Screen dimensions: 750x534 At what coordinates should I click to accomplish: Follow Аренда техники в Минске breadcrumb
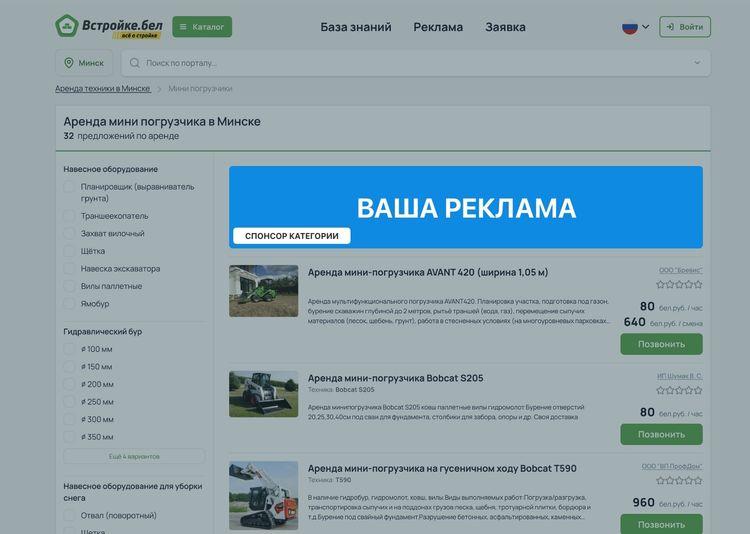coord(103,89)
